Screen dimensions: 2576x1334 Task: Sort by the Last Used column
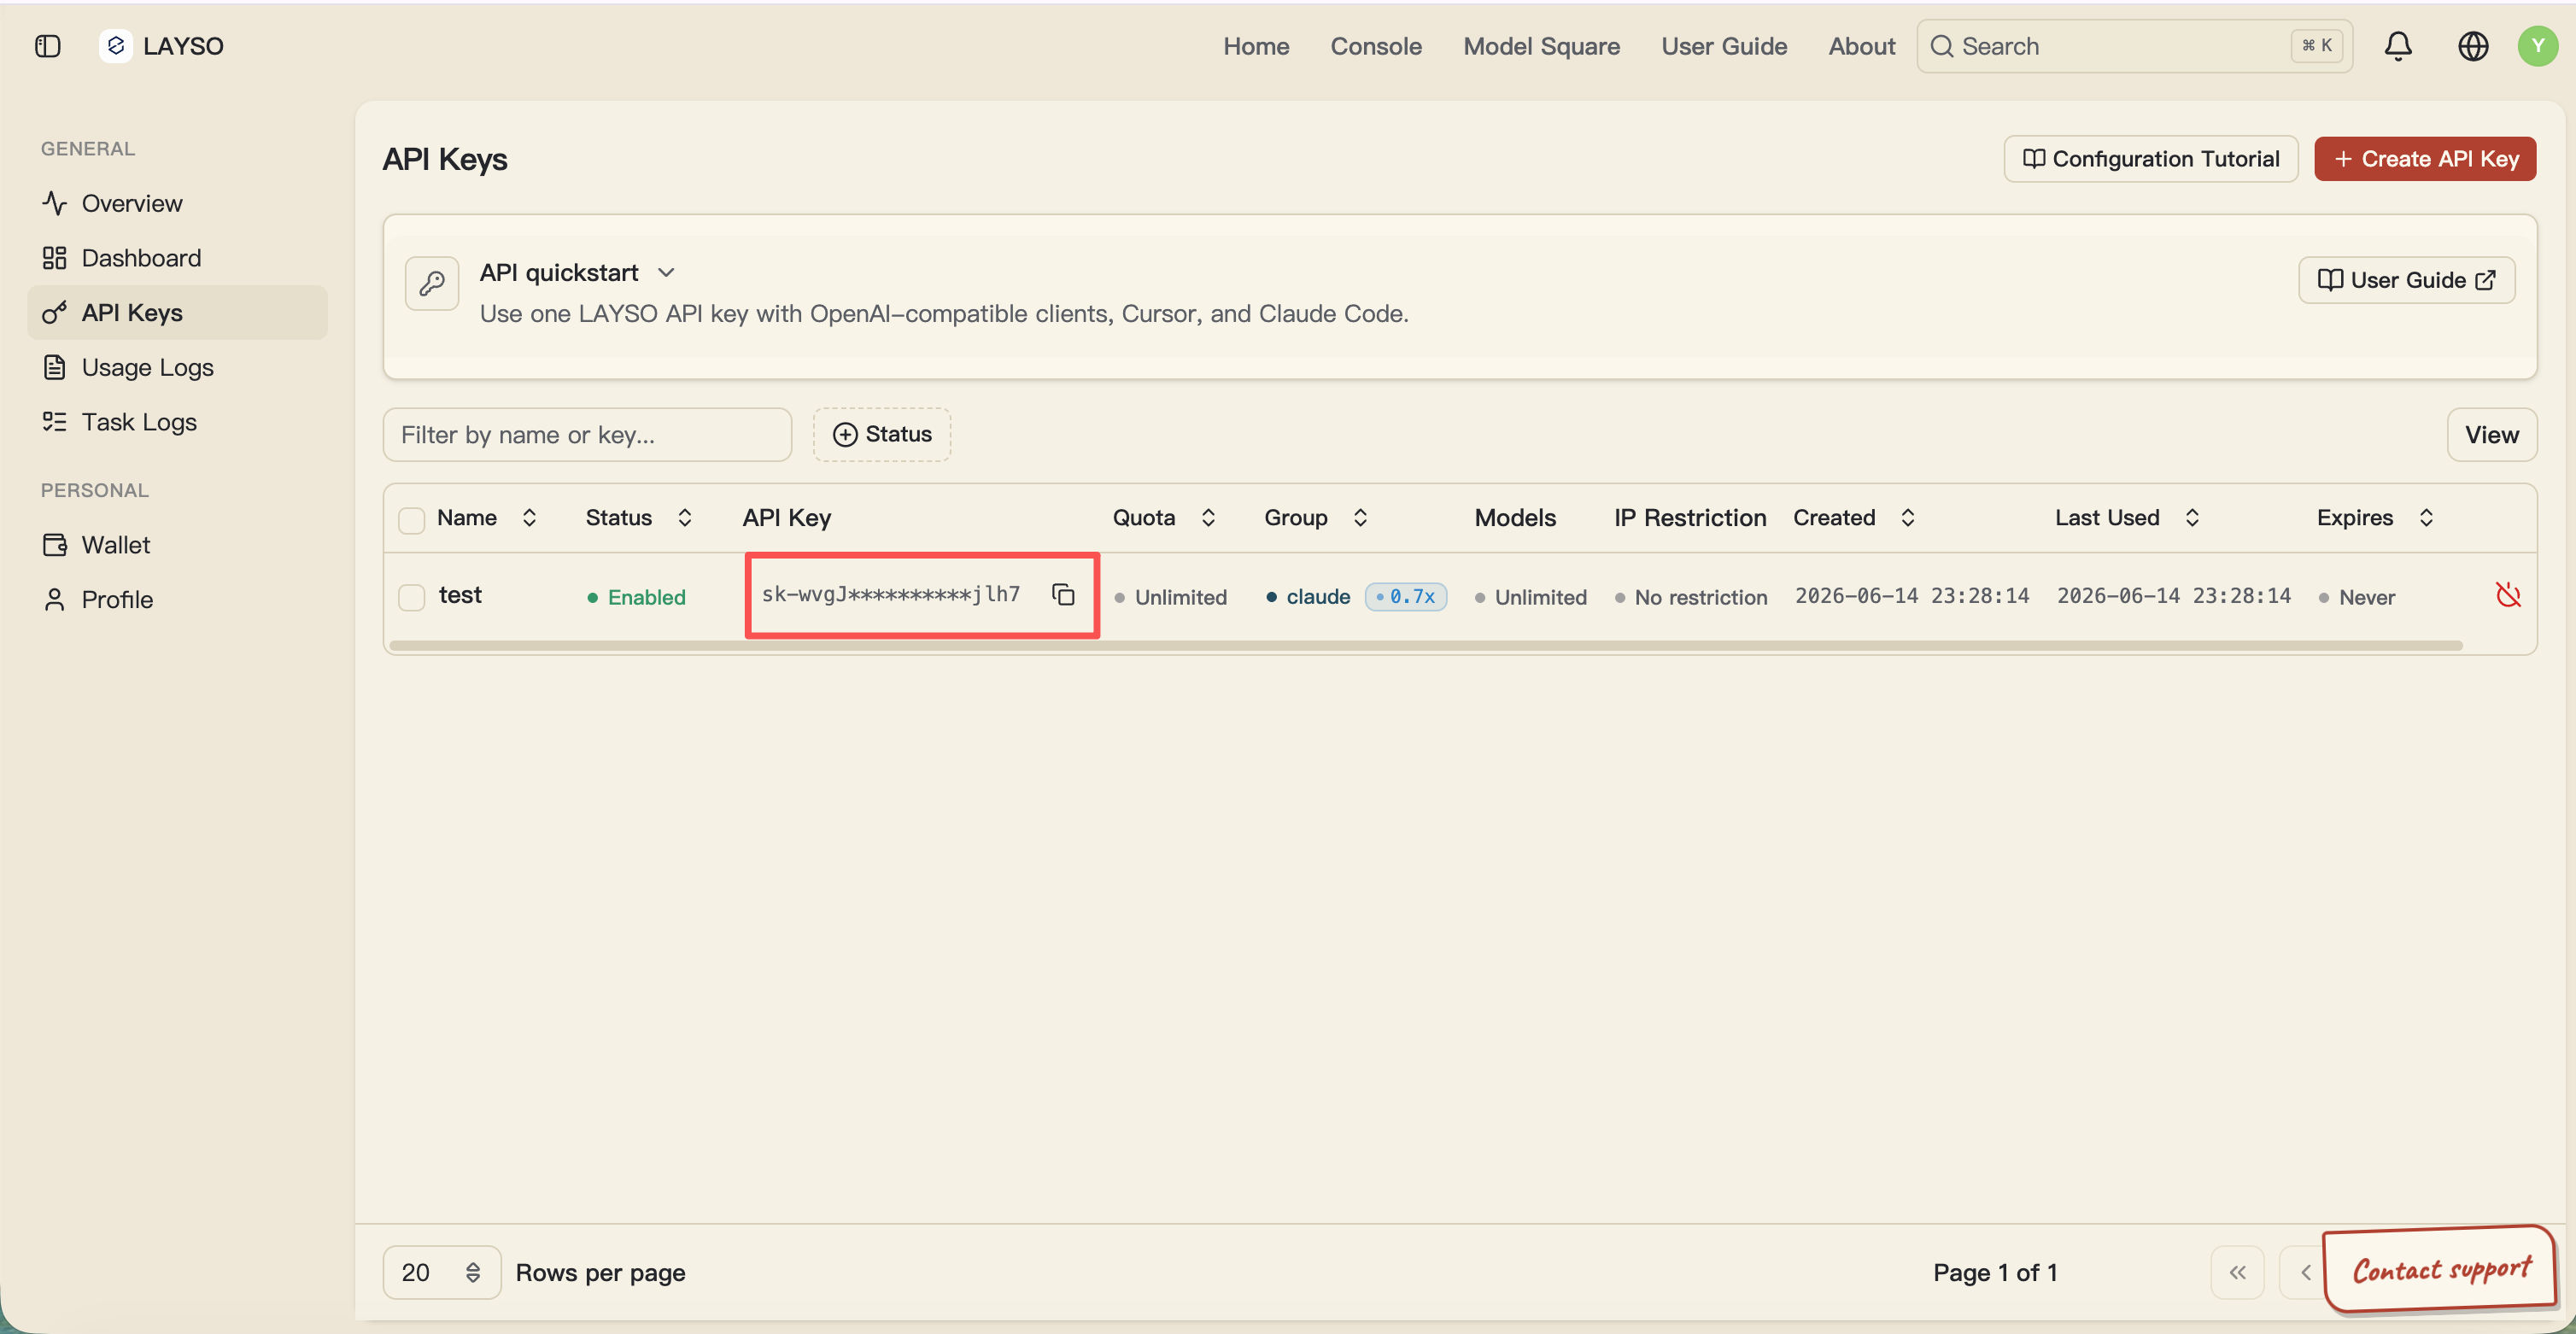click(2127, 517)
